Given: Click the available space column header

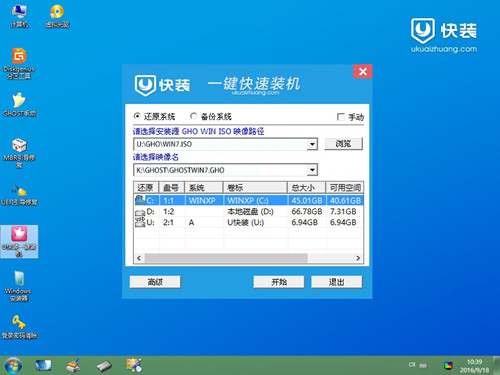Looking at the screenshot, I should [345, 188].
